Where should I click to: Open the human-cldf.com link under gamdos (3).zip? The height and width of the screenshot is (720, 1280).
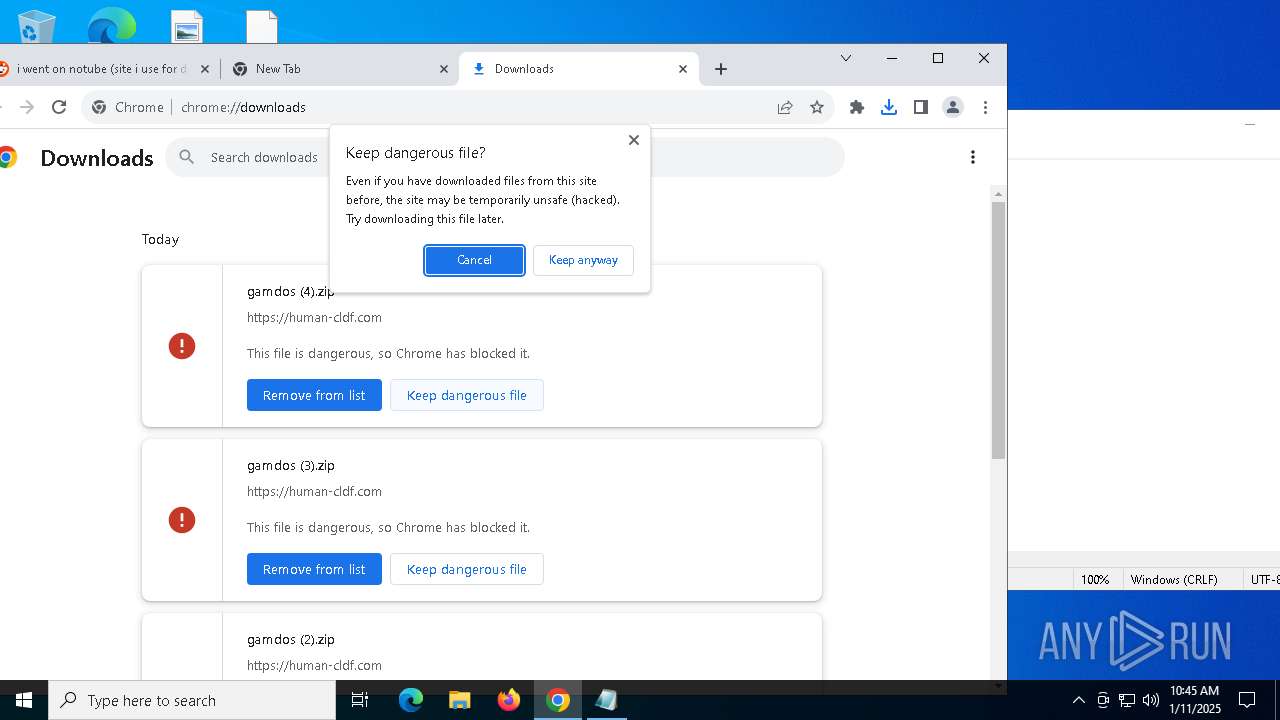(x=314, y=492)
